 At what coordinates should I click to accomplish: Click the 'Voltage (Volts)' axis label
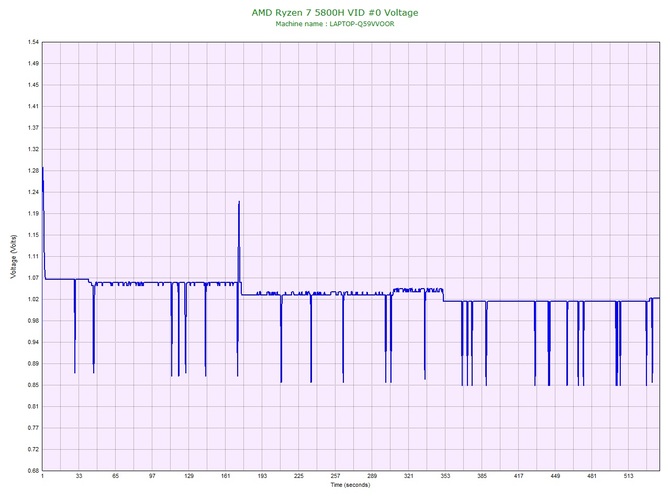point(14,256)
